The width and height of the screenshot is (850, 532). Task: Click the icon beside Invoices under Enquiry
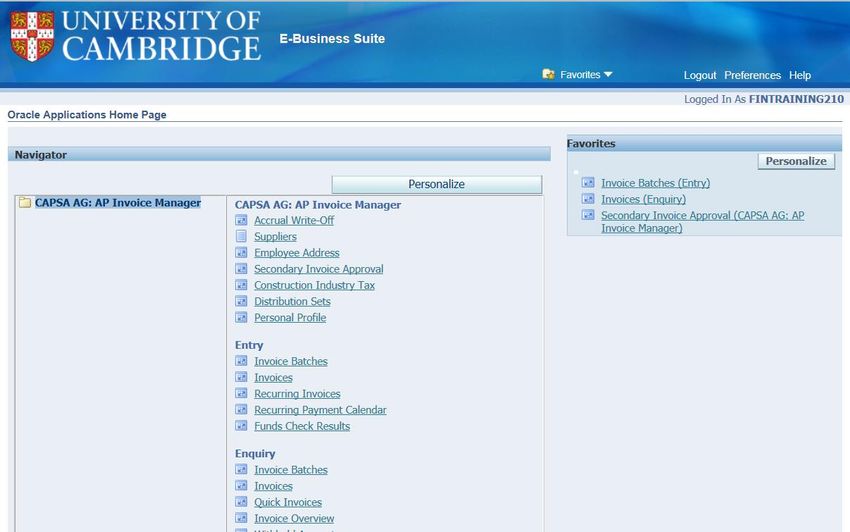click(241, 486)
